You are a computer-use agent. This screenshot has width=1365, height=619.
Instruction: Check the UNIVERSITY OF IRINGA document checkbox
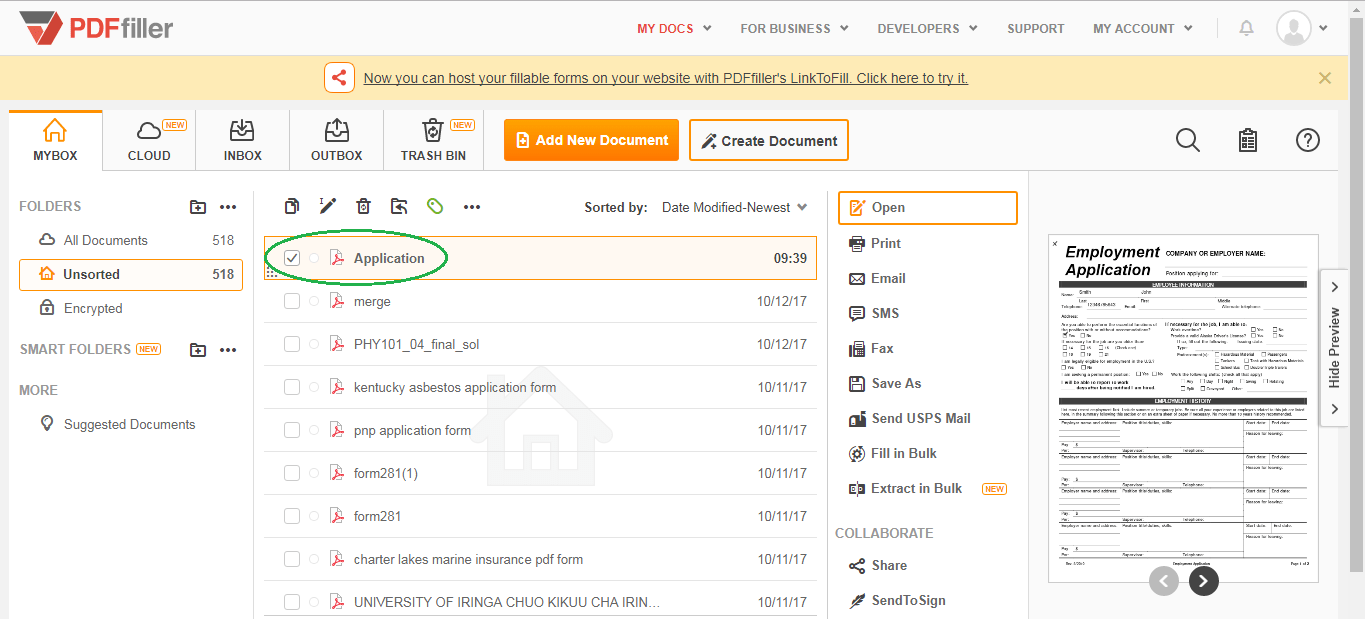click(292, 602)
